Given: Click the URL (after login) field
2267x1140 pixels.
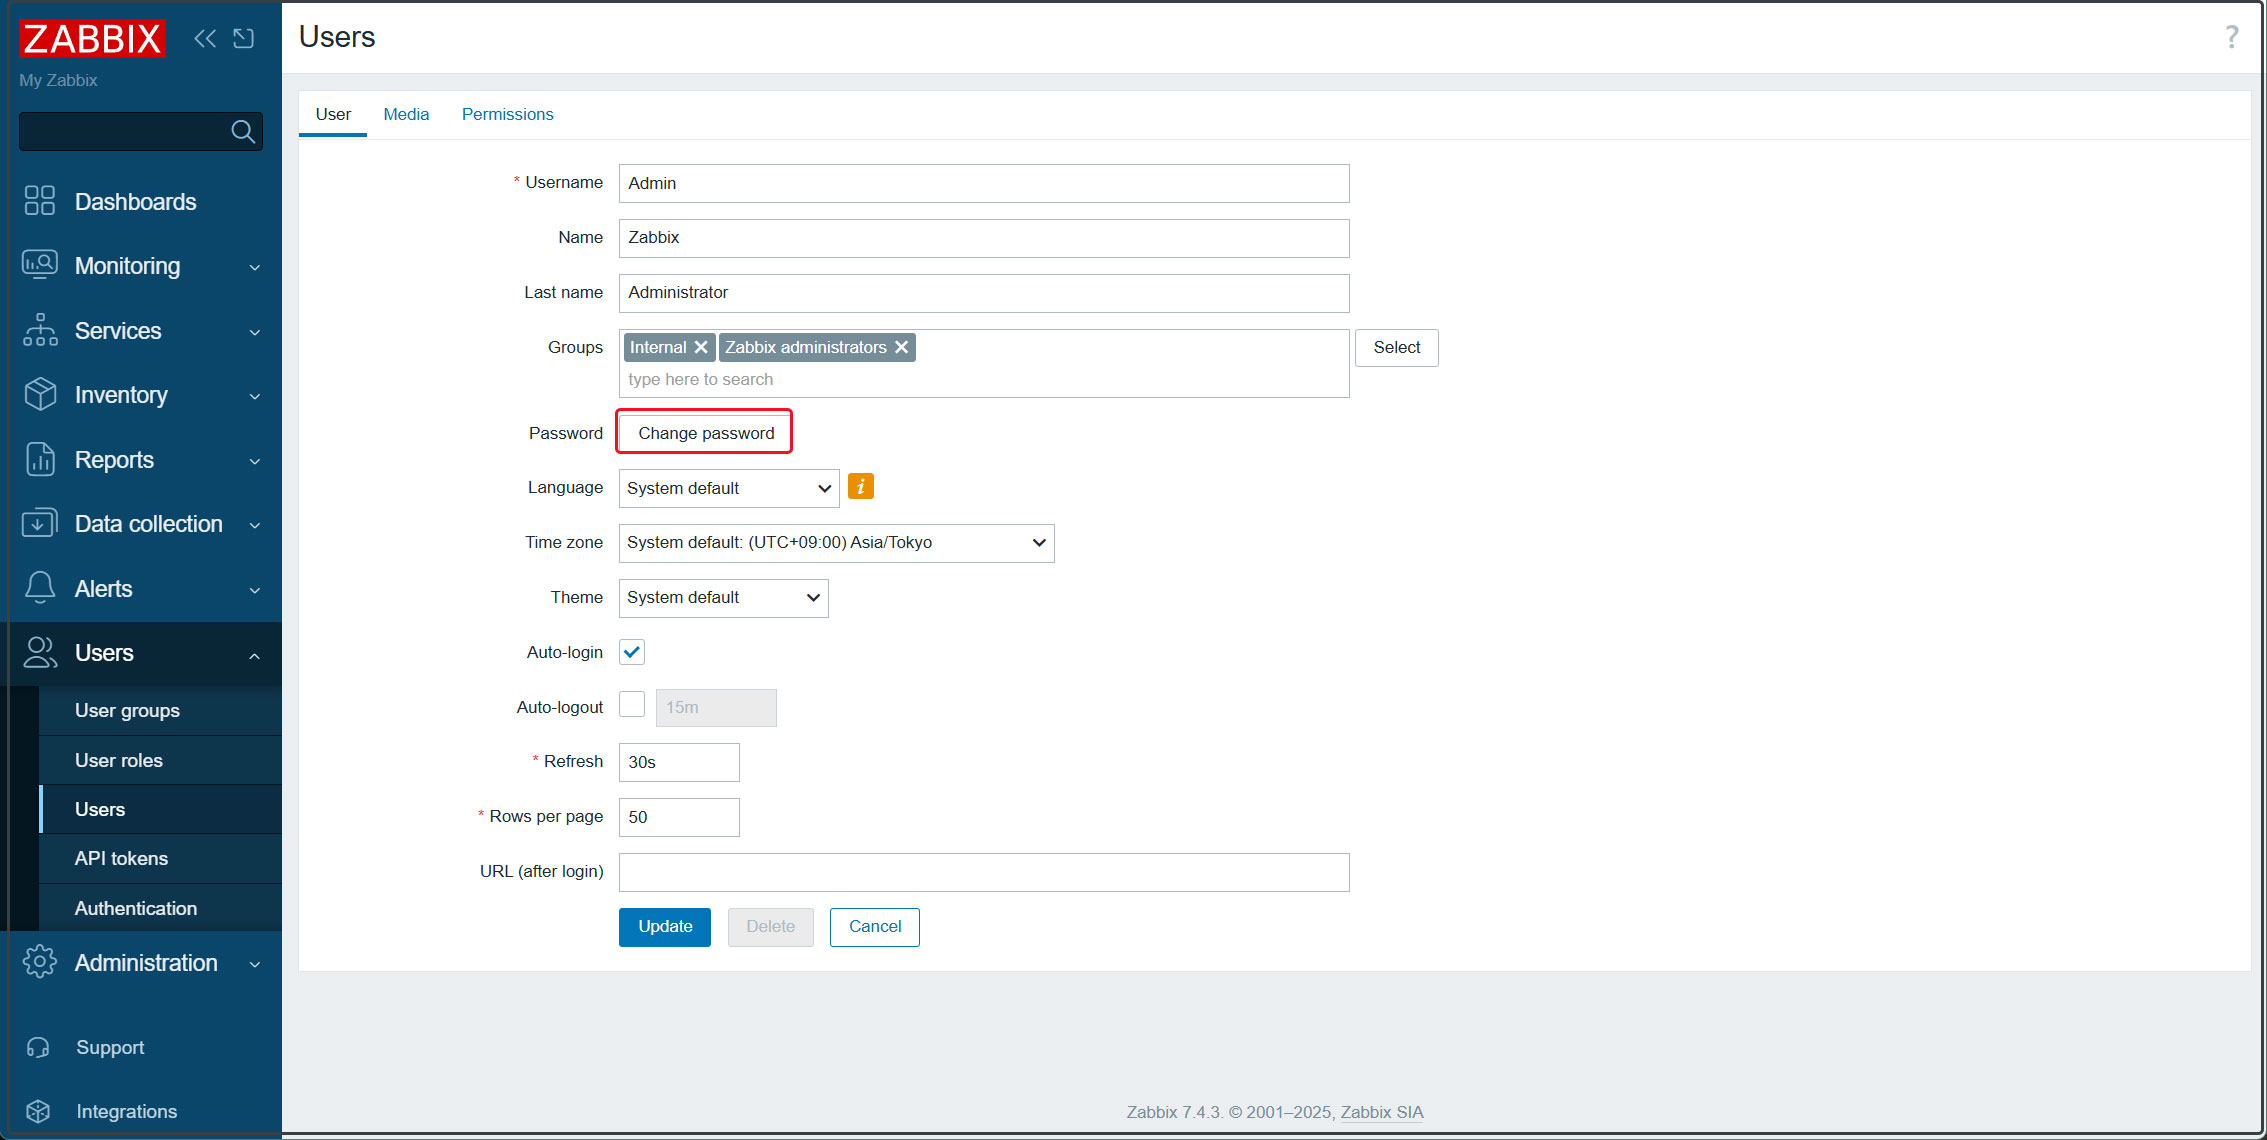Looking at the screenshot, I should [983, 872].
